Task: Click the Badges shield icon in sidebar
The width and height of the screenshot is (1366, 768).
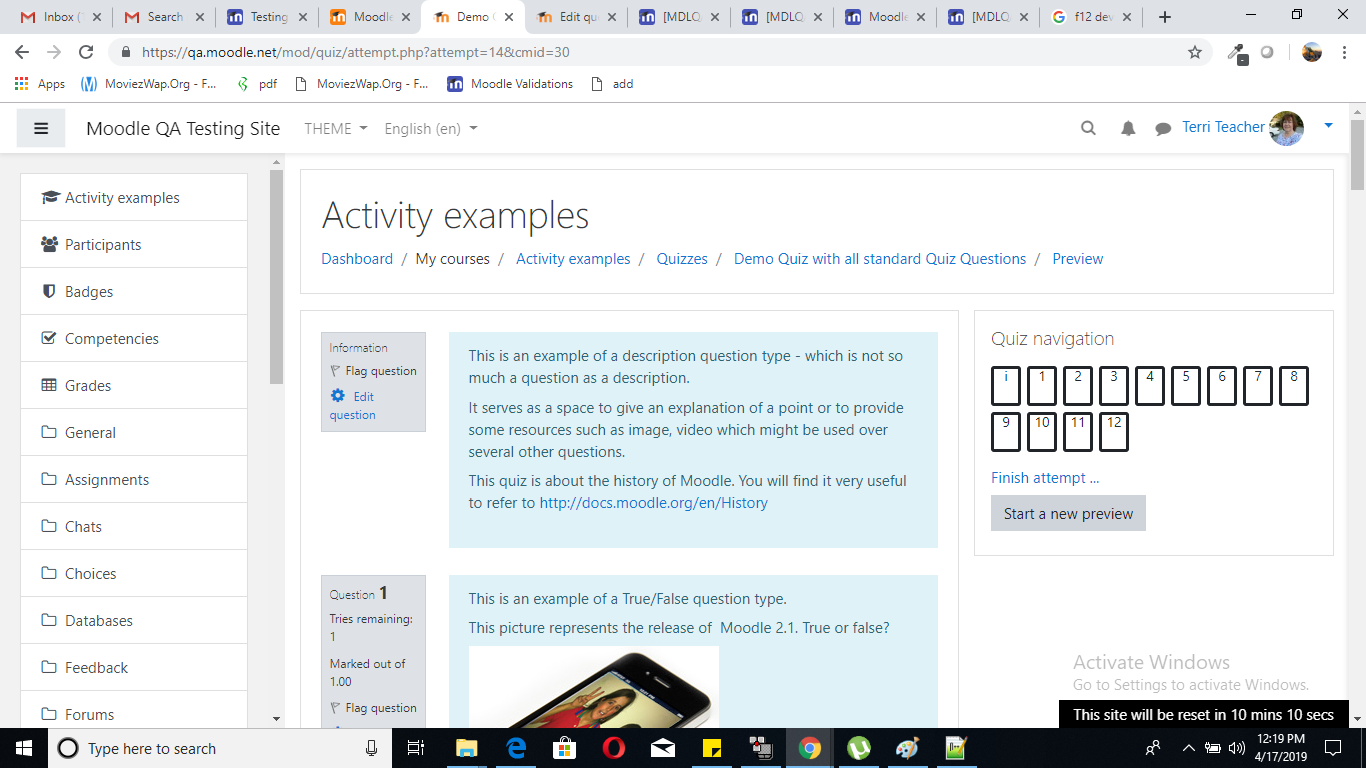Action: 49,291
